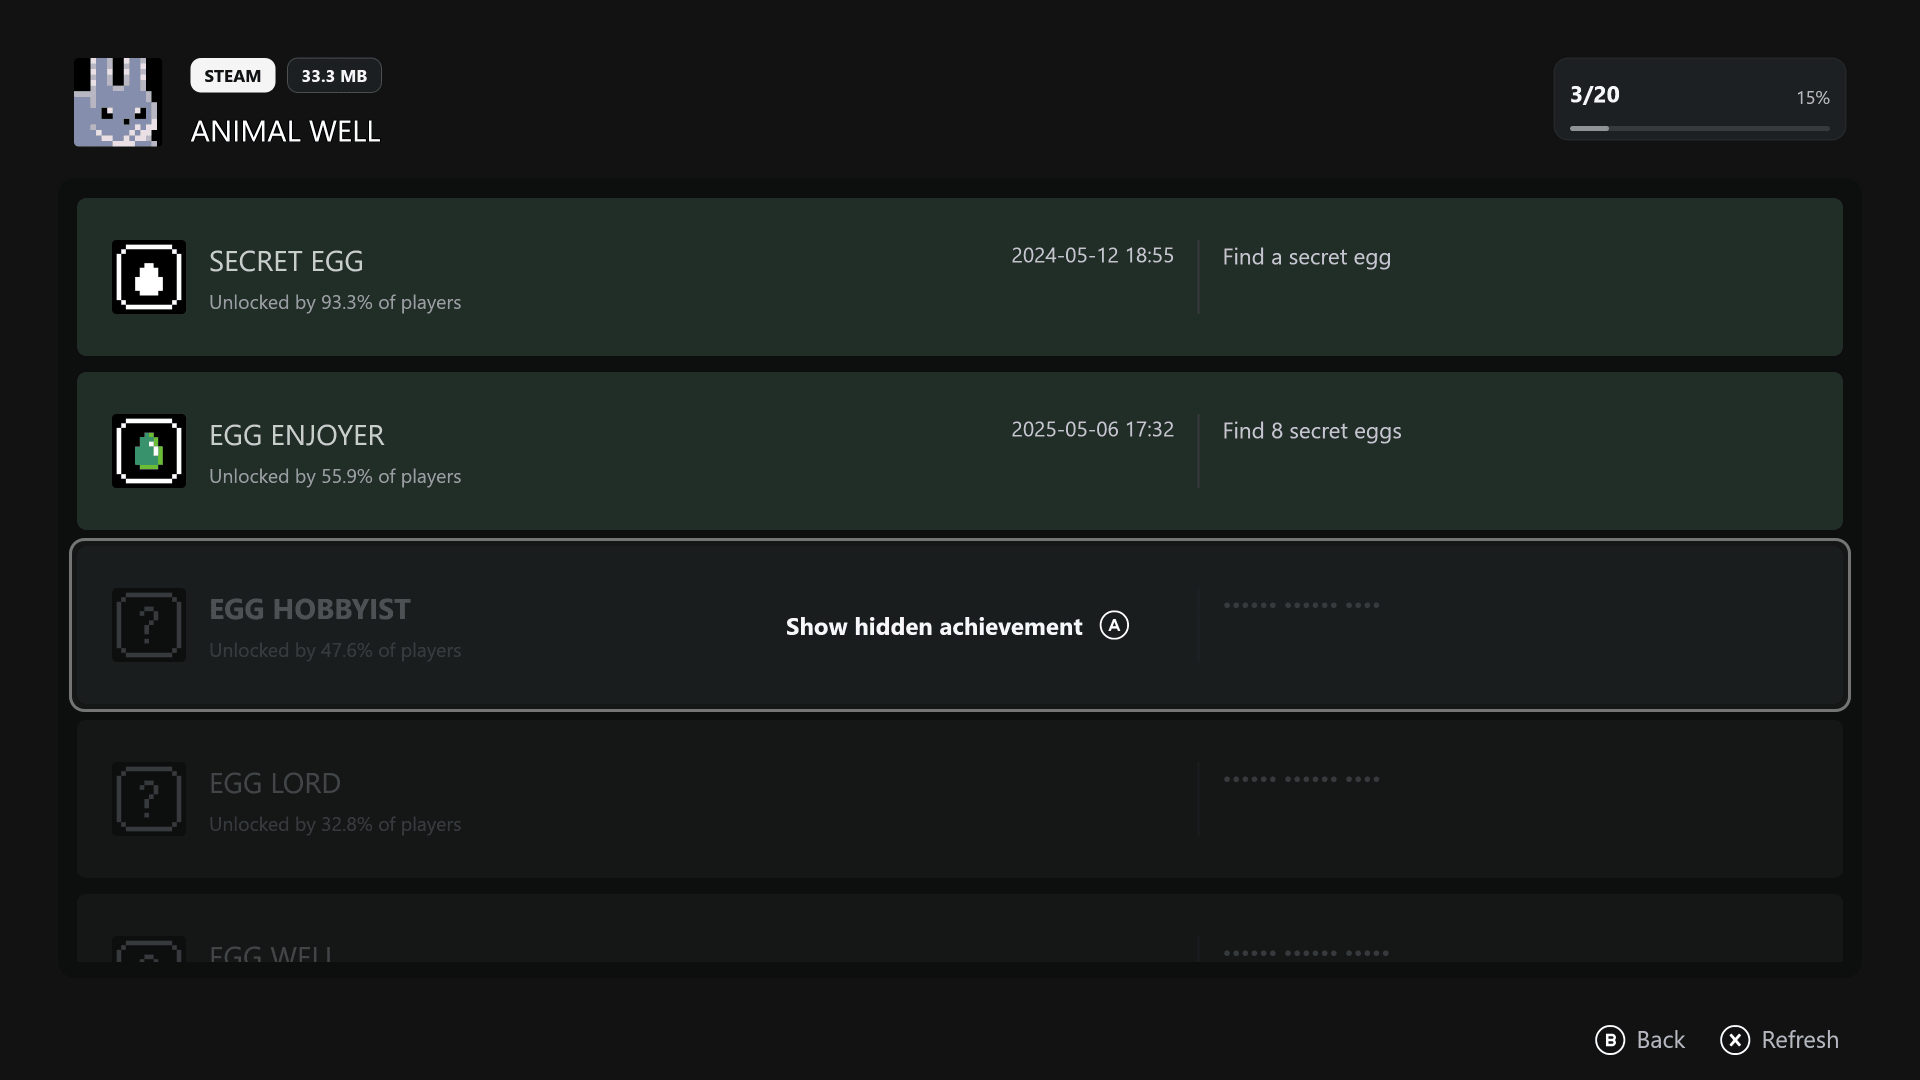Open the ANIMAL WELL title heading
The width and height of the screenshot is (1920, 1080).
(x=285, y=131)
